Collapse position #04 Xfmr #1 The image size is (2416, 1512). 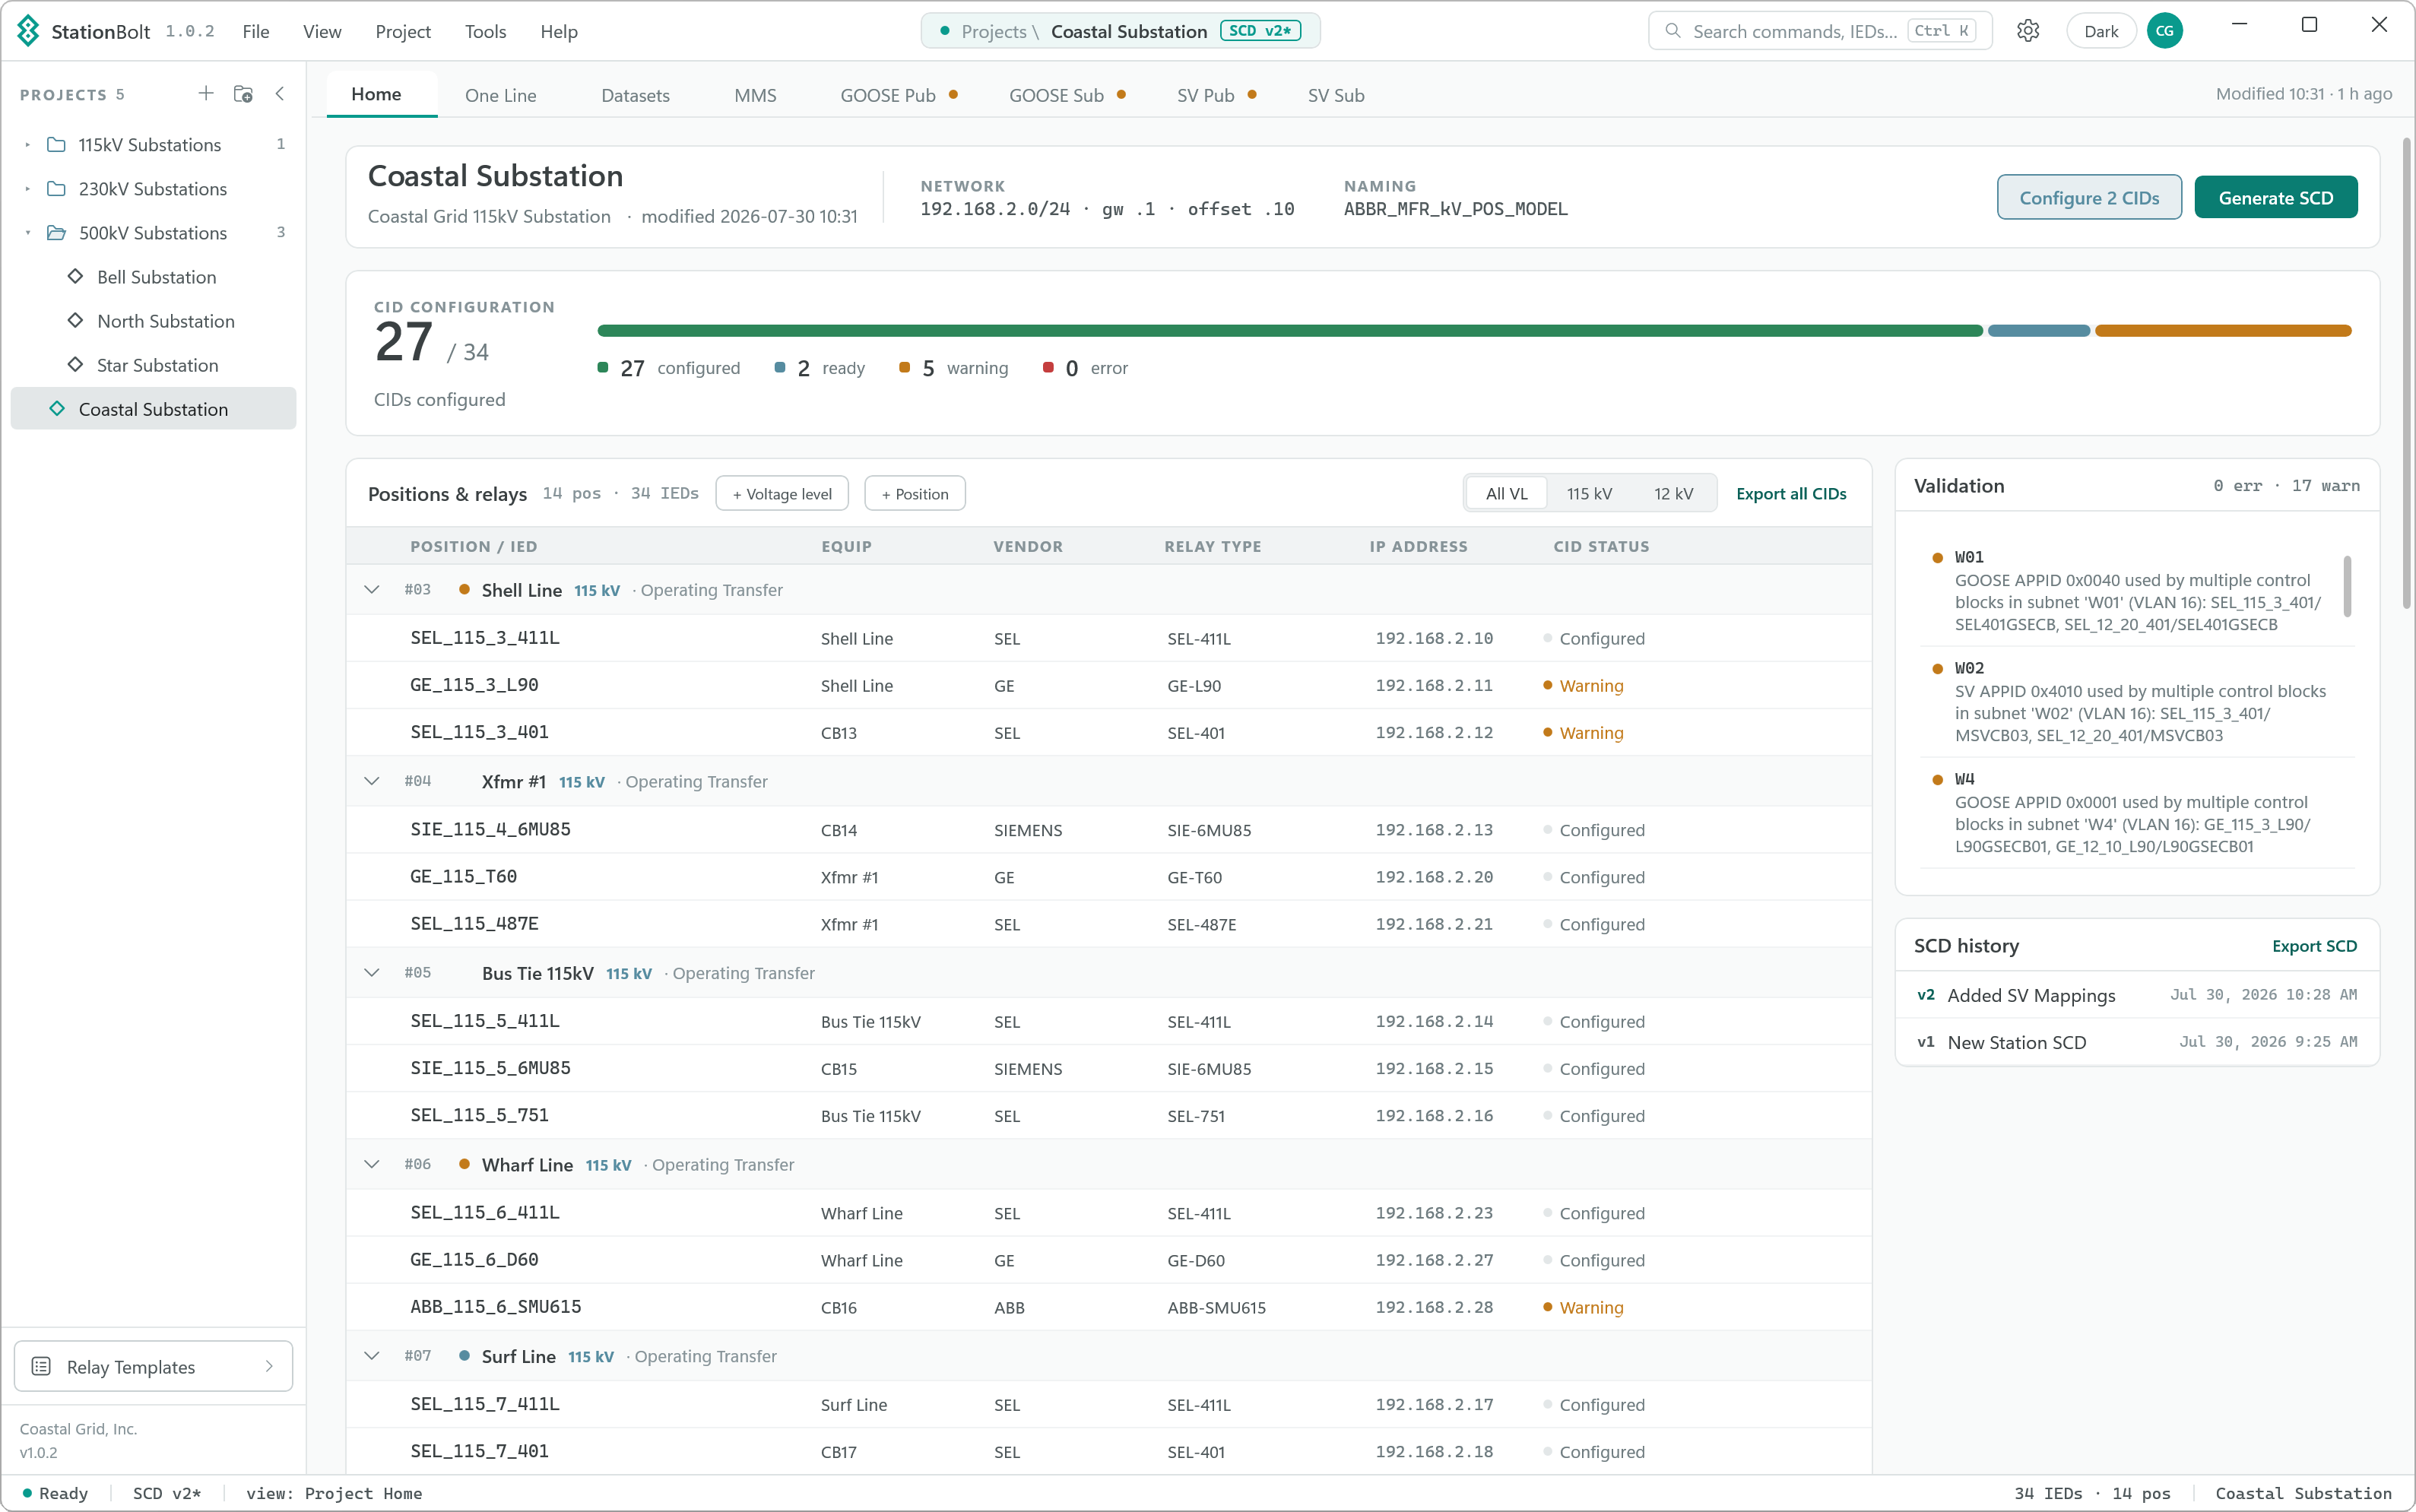coord(372,781)
